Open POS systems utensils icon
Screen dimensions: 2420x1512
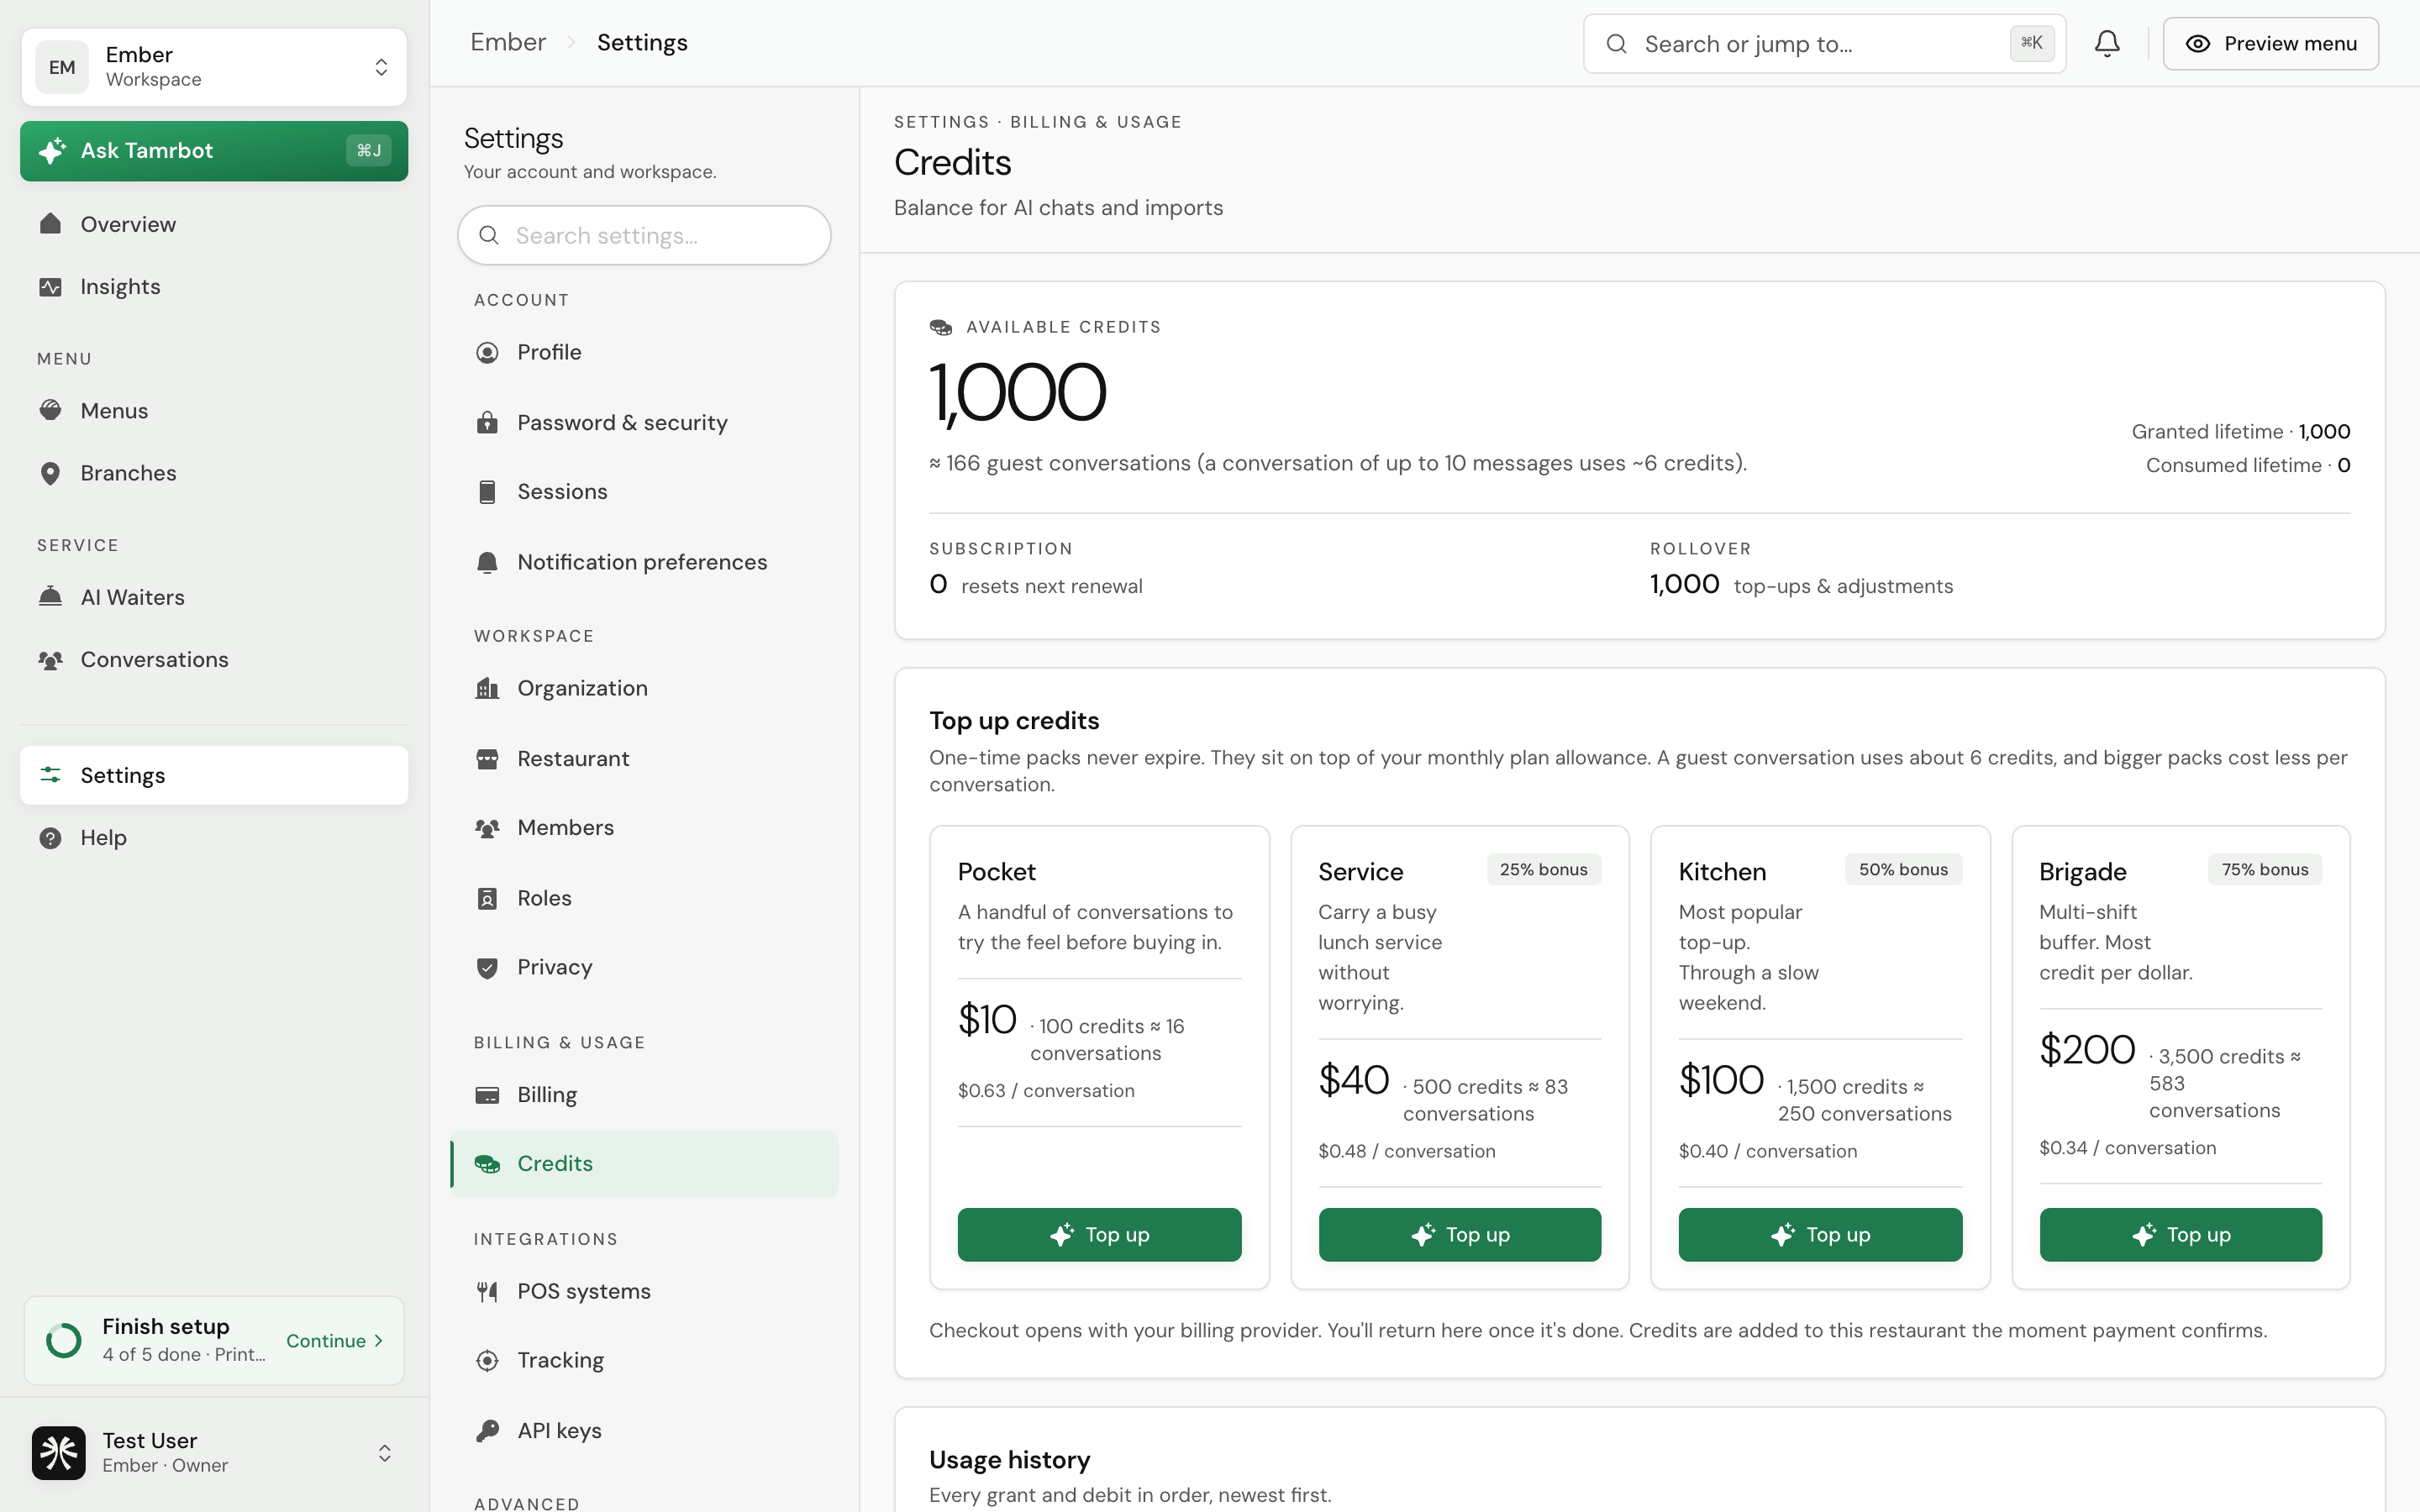pos(487,1291)
